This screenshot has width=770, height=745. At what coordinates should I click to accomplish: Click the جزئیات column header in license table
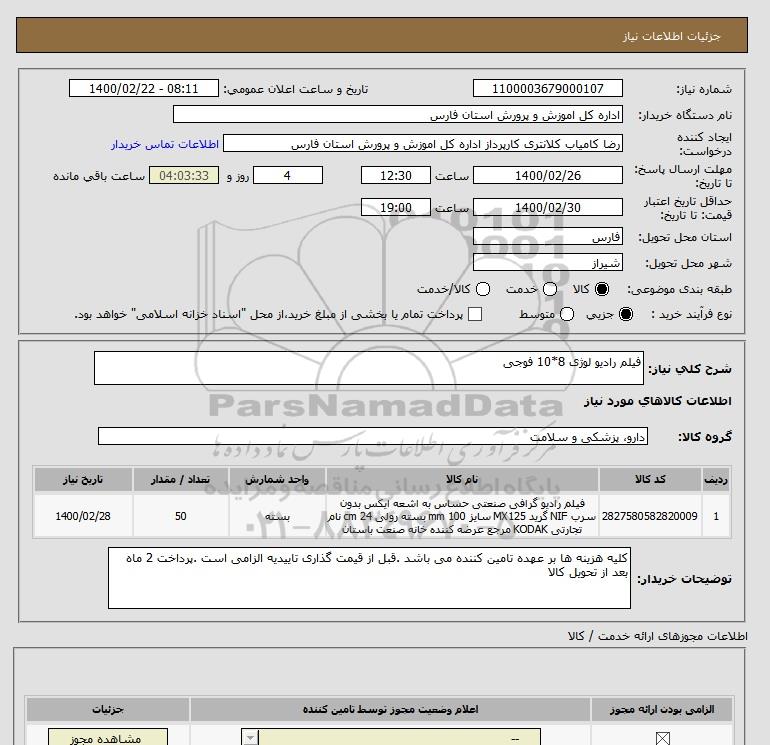point(108,709)
